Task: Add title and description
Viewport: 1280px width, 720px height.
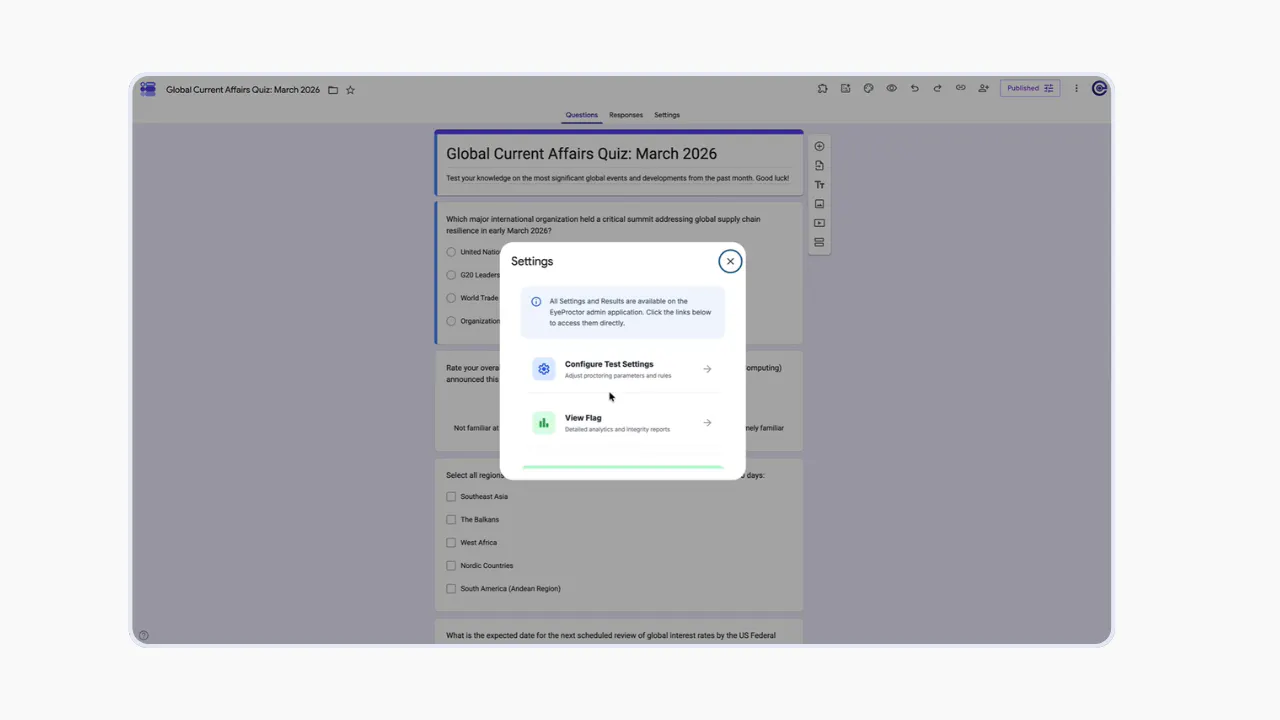Action: [819, 185]
